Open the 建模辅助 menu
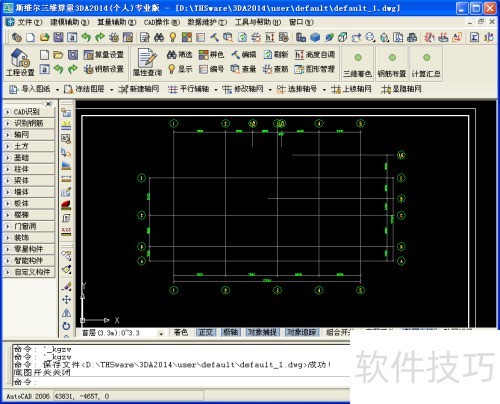The height and width of the screenshot is (404, 500). click(69, 22)
